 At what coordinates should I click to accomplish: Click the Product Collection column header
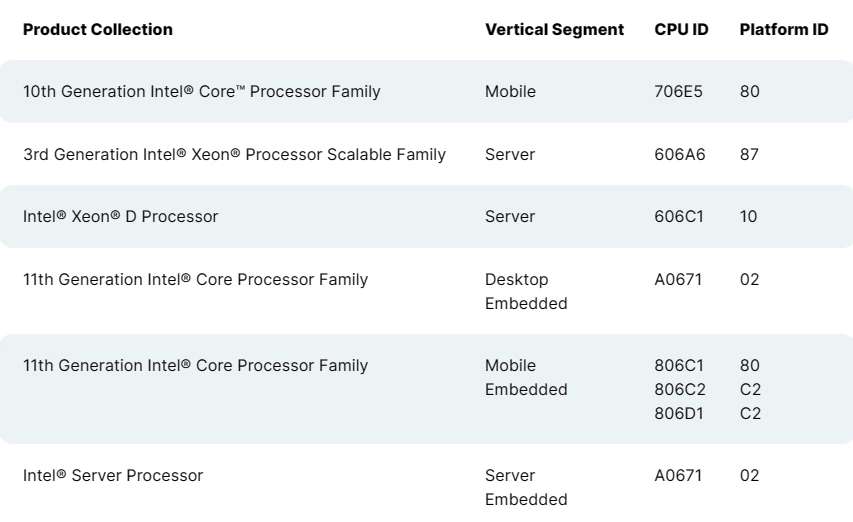click(x=98, y=29)
